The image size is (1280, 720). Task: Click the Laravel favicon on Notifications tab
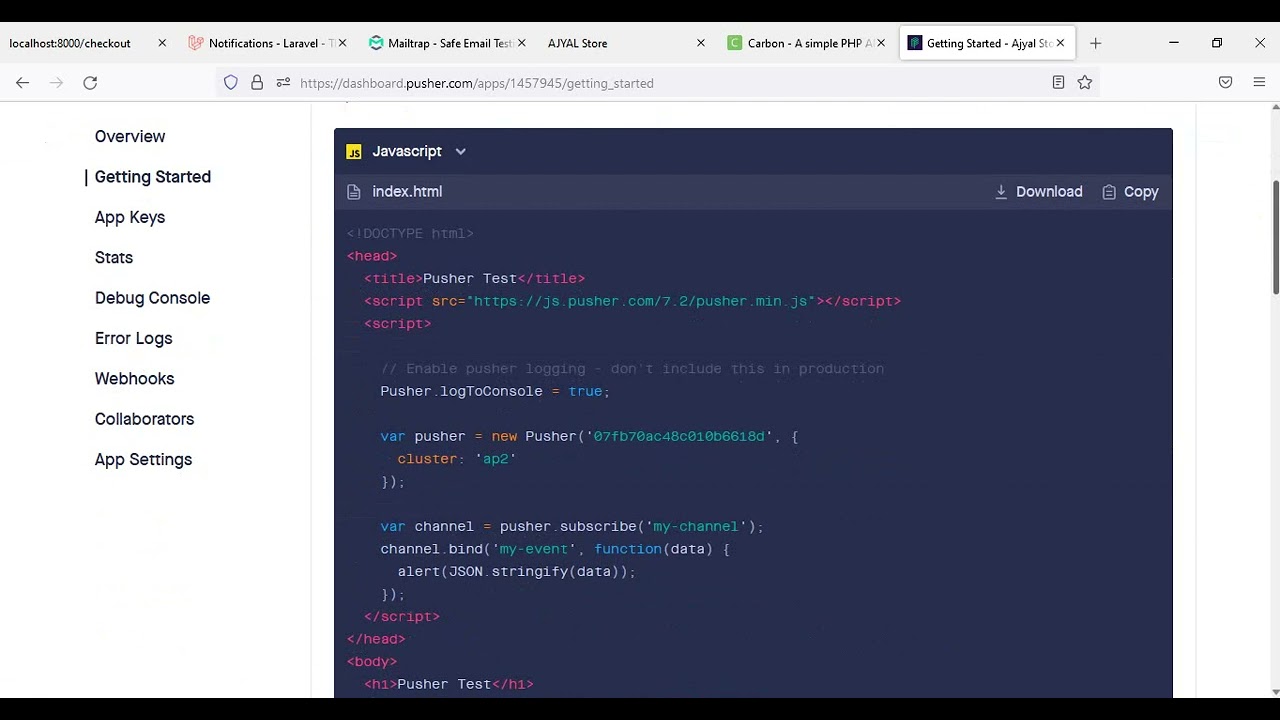195,43
